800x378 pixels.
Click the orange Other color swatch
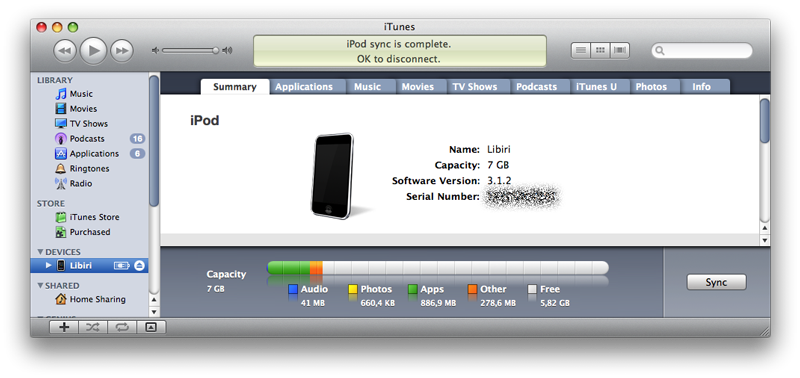[x=472, y=289]
